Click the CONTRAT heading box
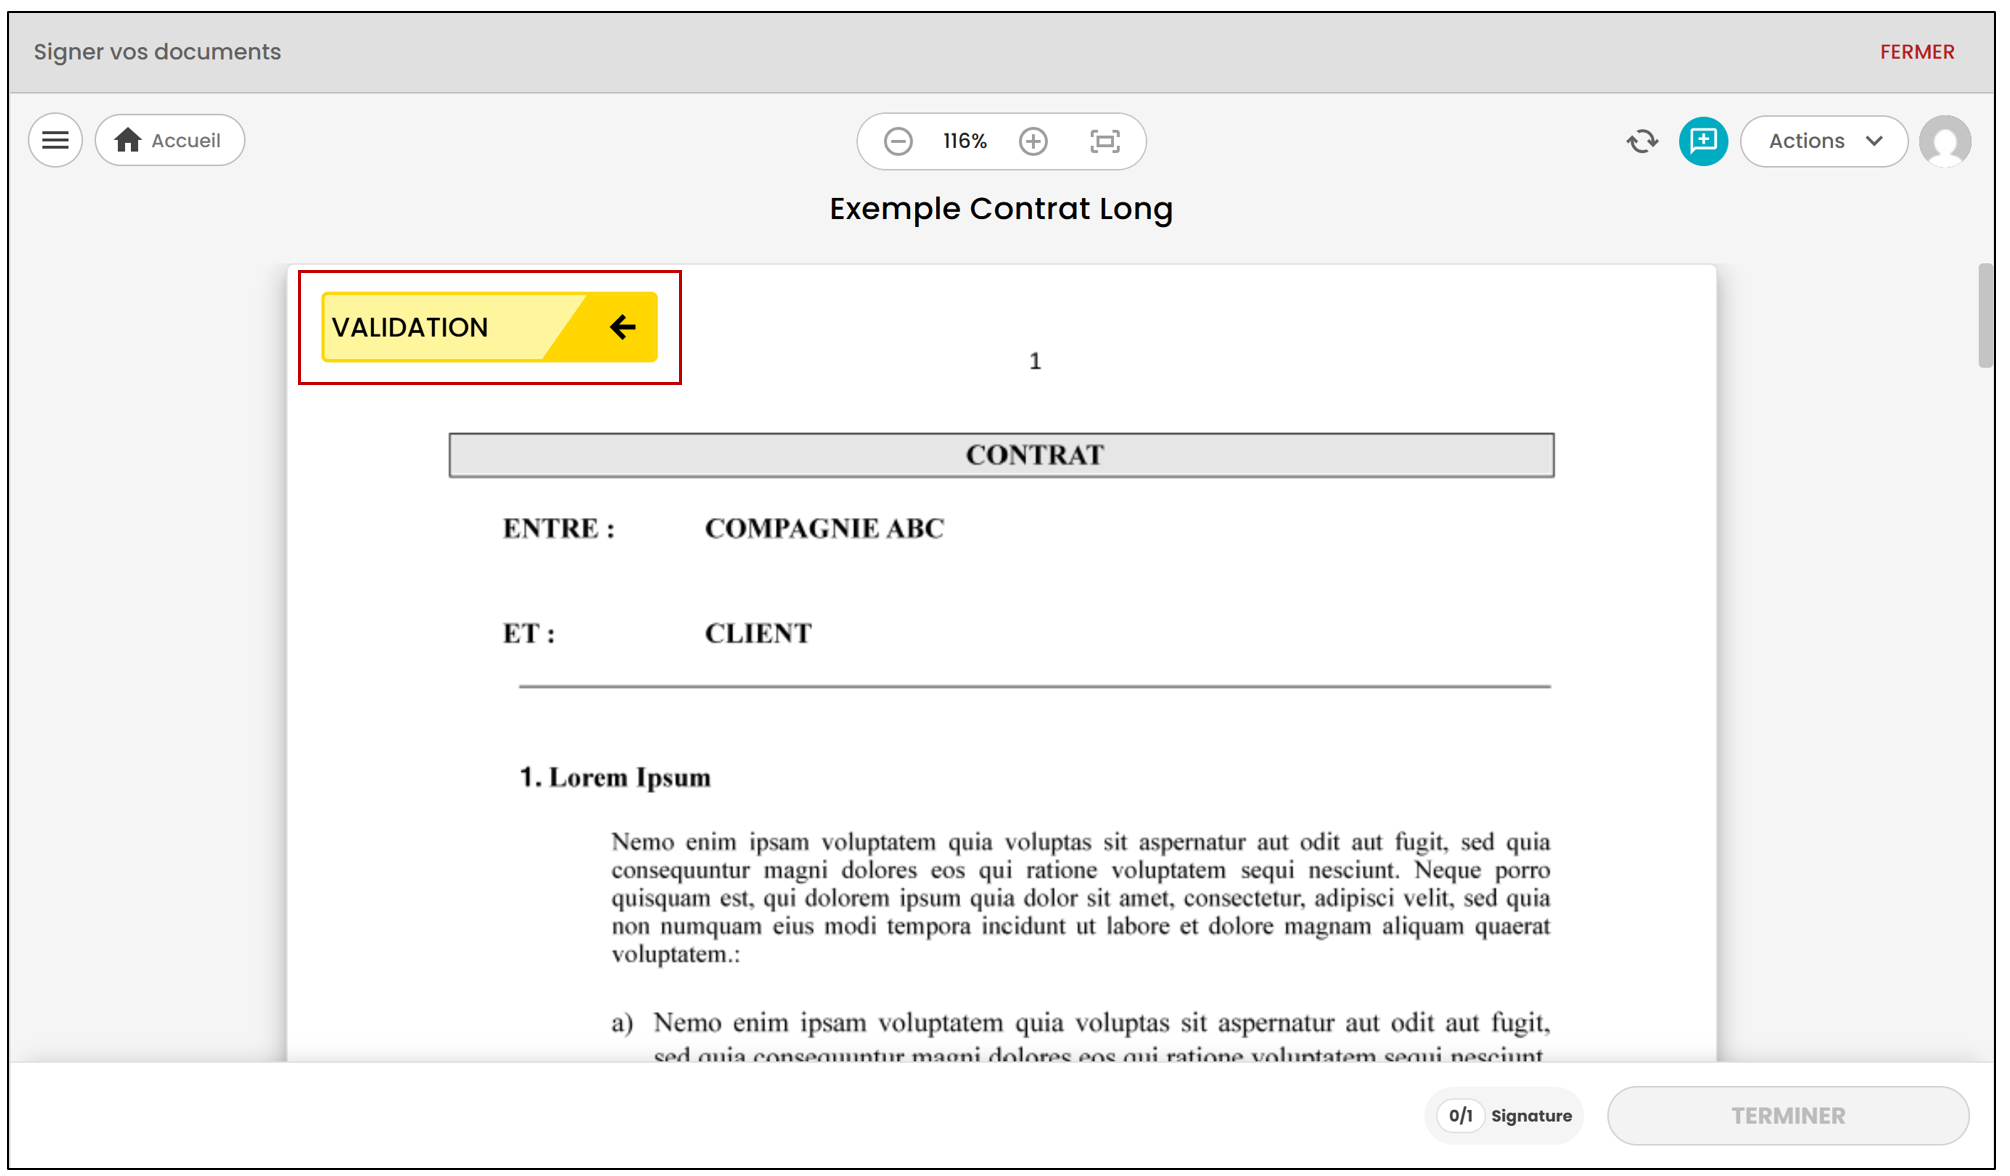This screenshot has width=2010, height=1176. click(1001, 455)
